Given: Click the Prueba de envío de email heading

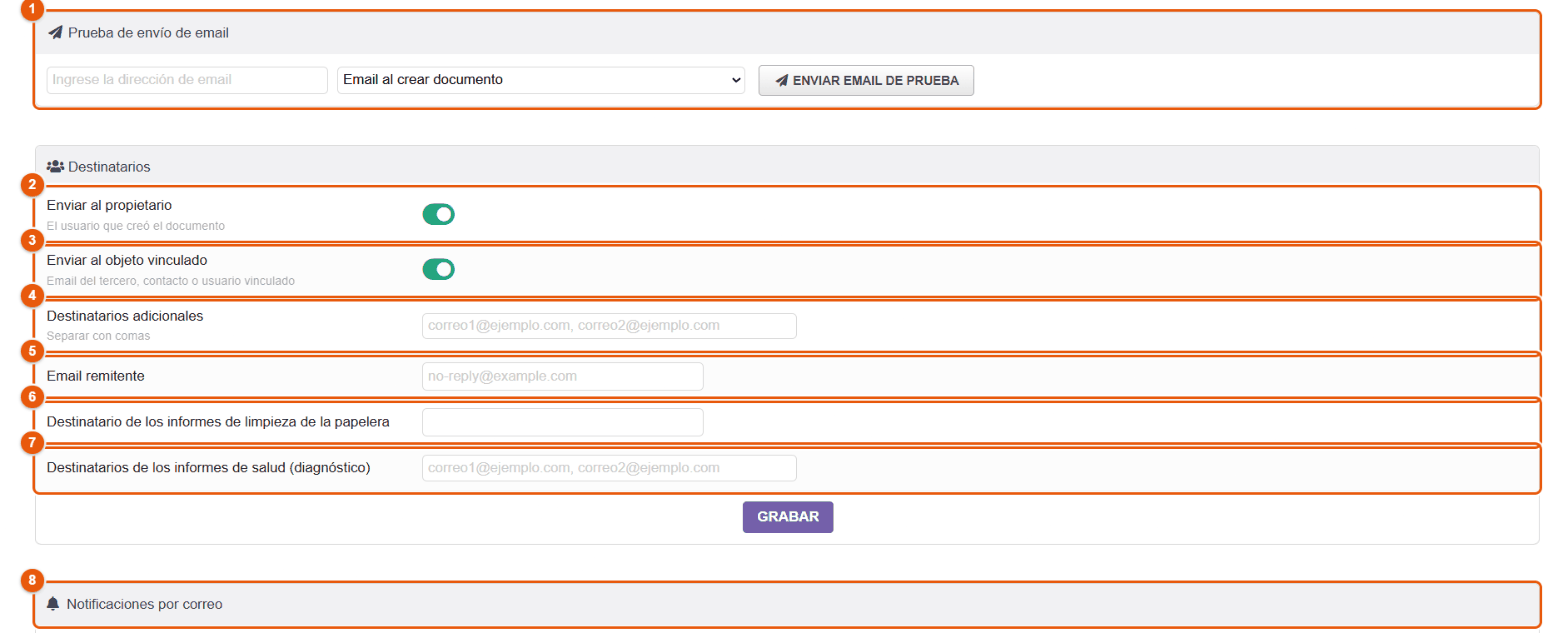Looking at the screenshot, I should click(149, 33).
